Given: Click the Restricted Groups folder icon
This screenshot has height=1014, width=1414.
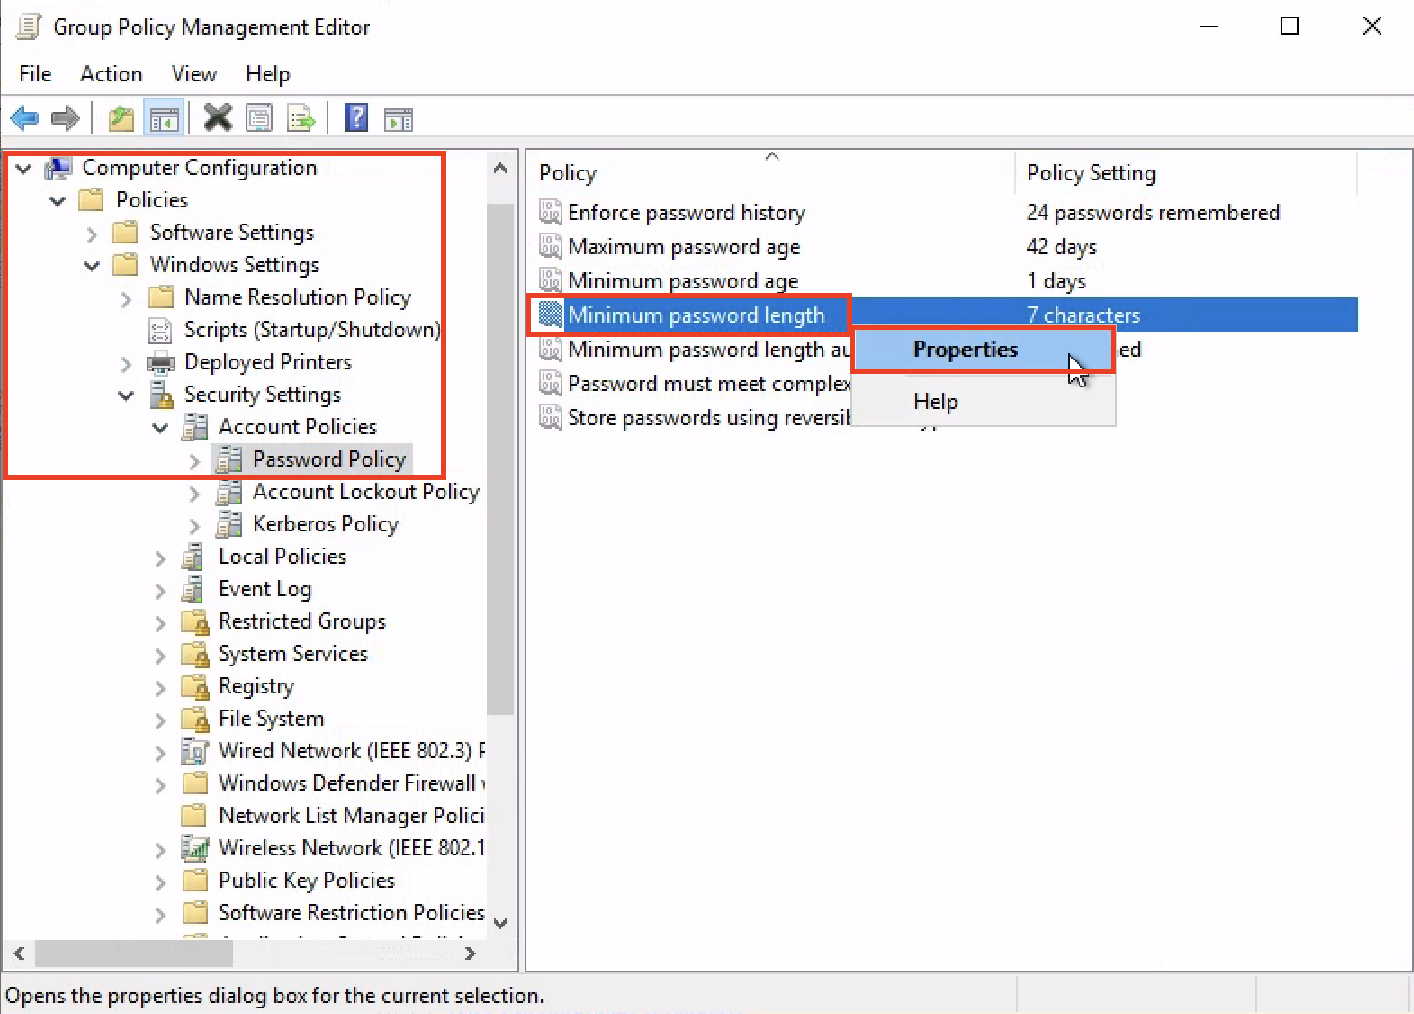Looking at the screenshot, I should point(195,622).
